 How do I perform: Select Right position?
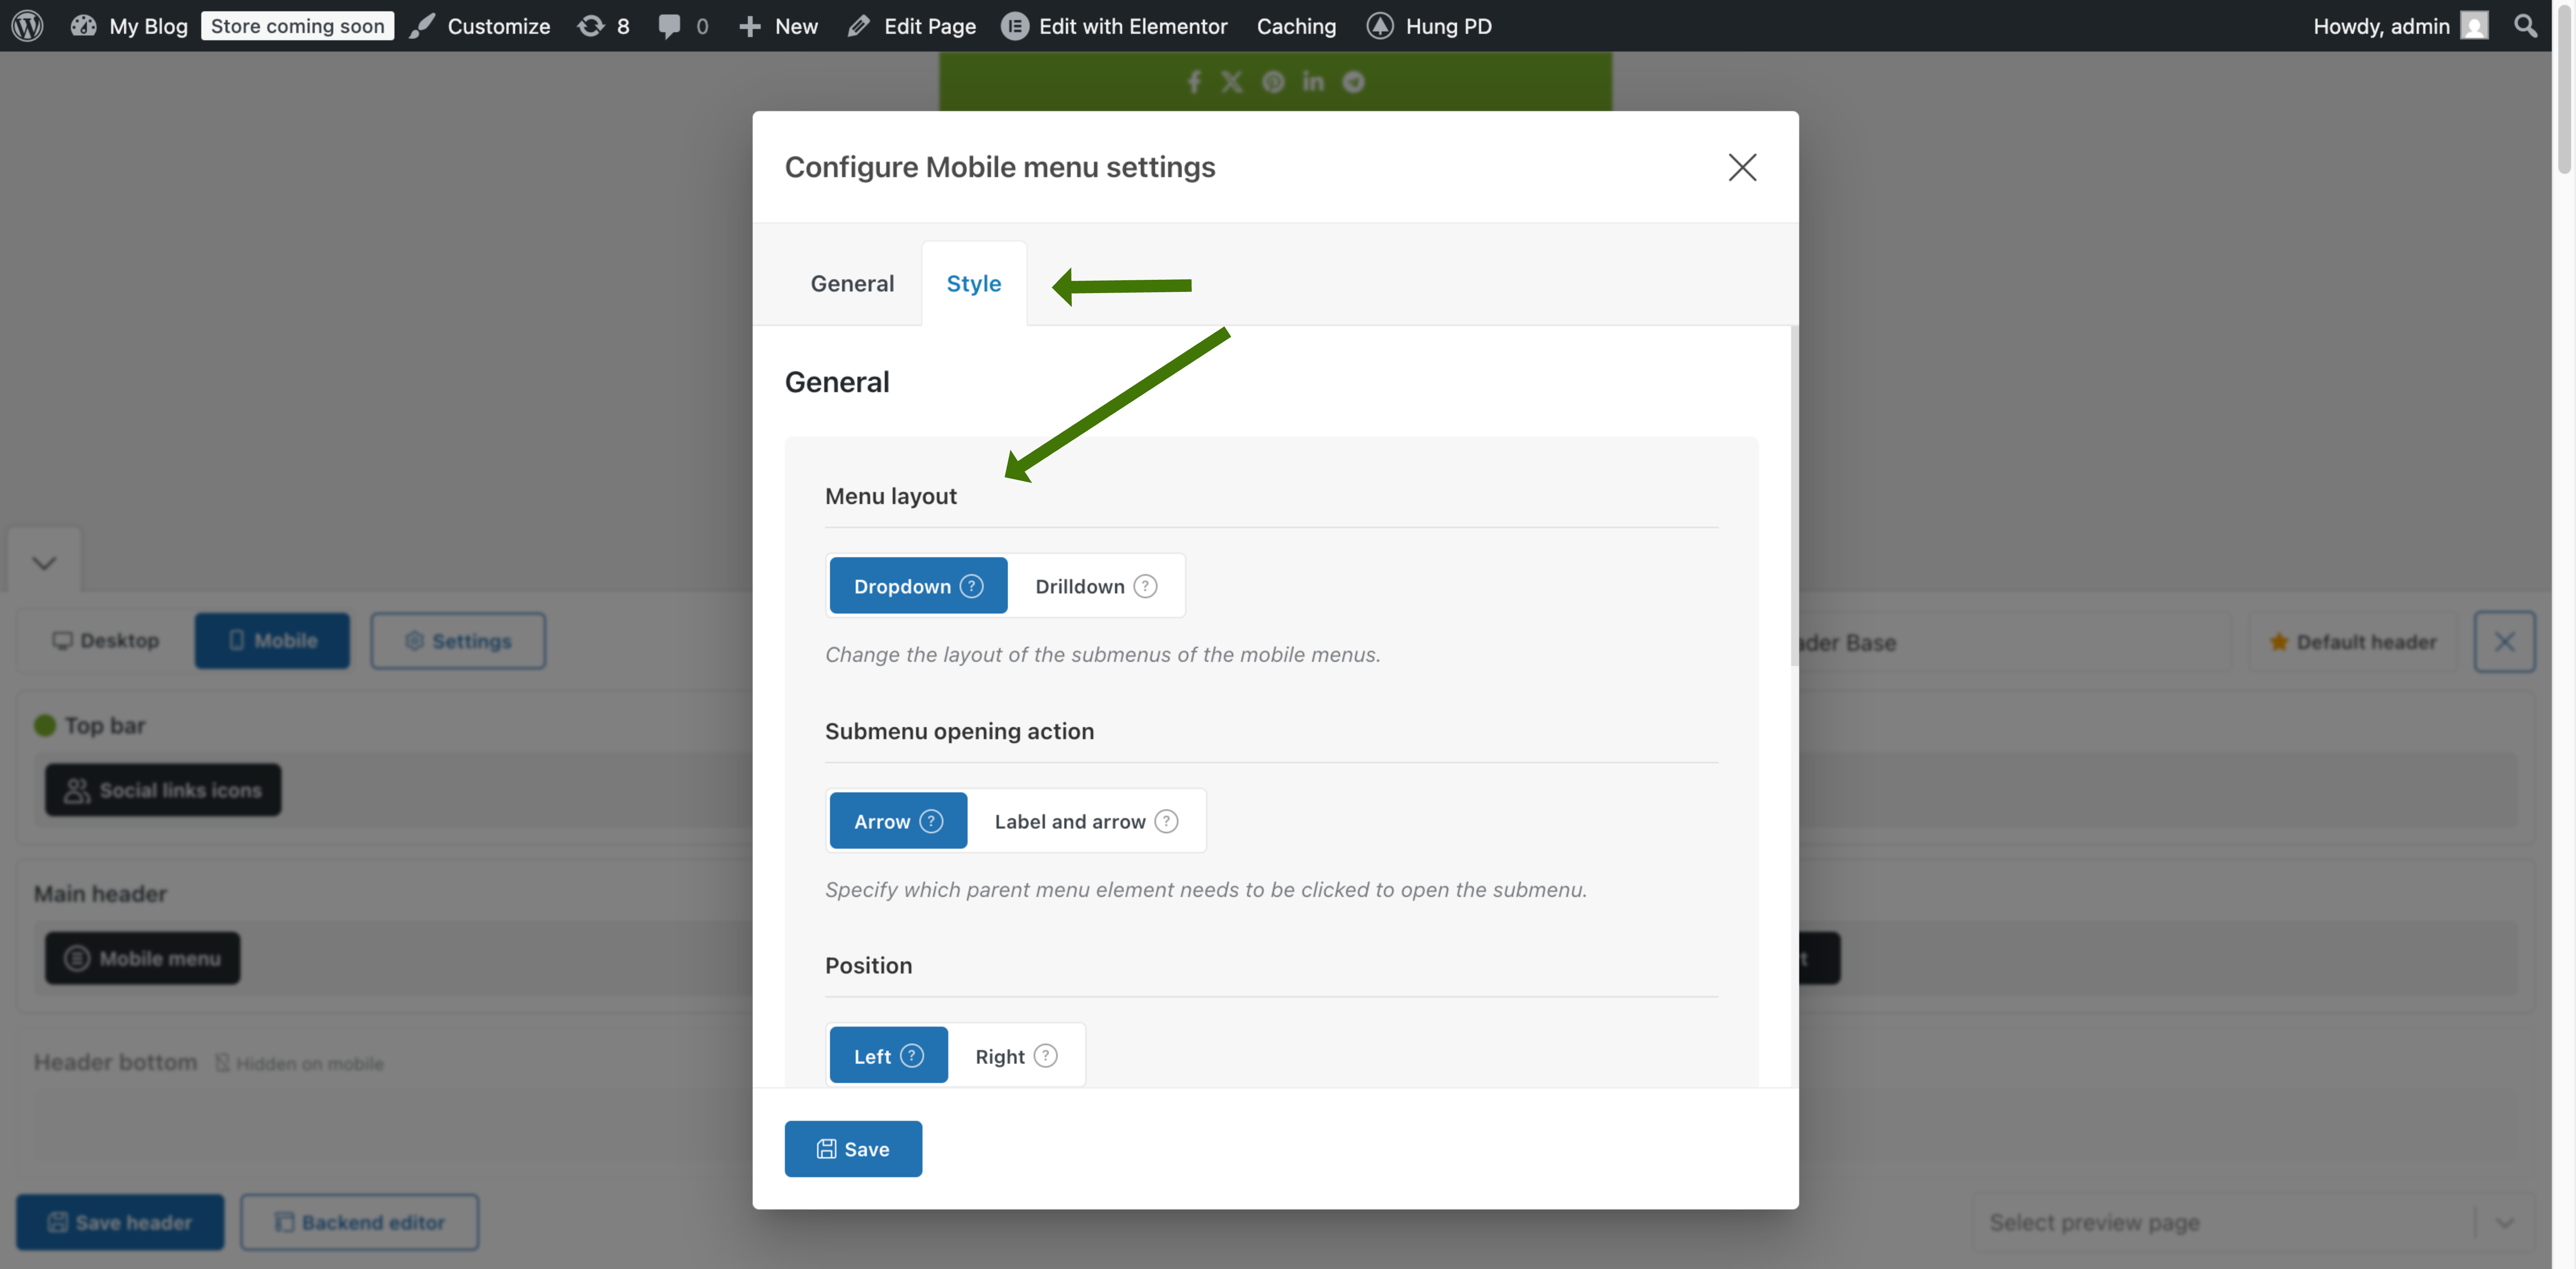coord(1016,1055)
